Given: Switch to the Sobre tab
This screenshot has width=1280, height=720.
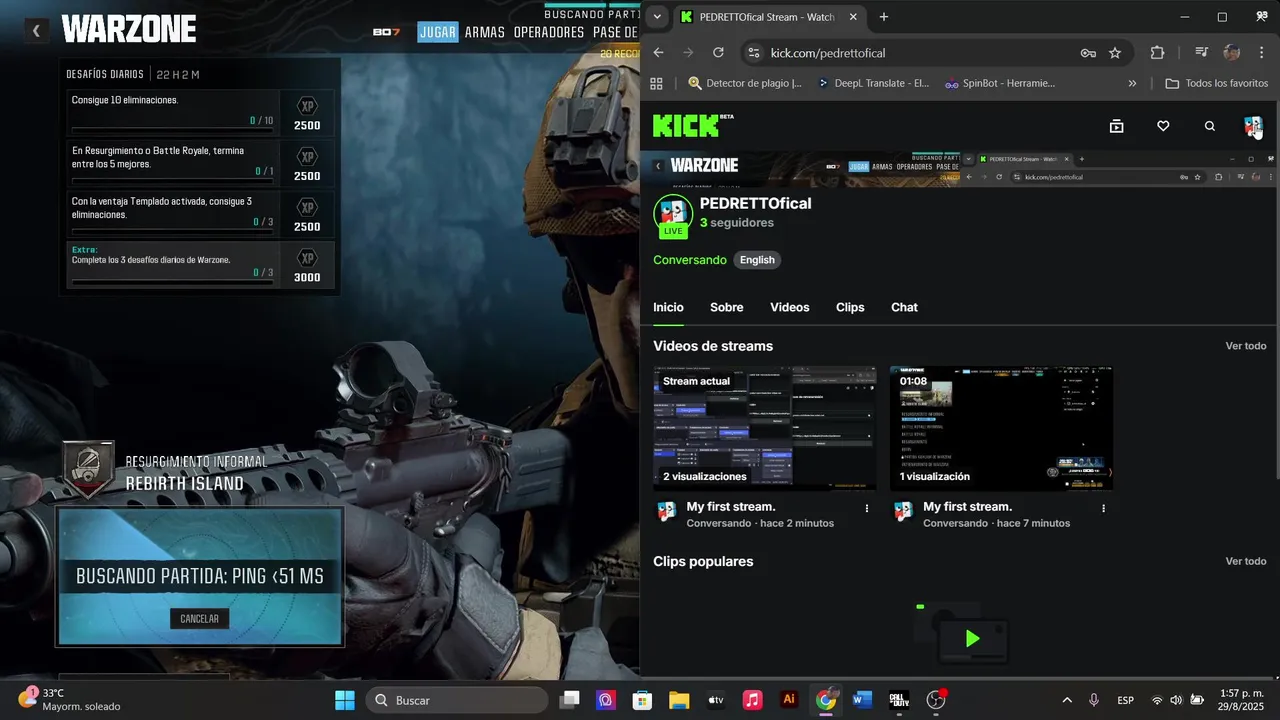Looking at the screenshot, I should (x=727, y=307).
